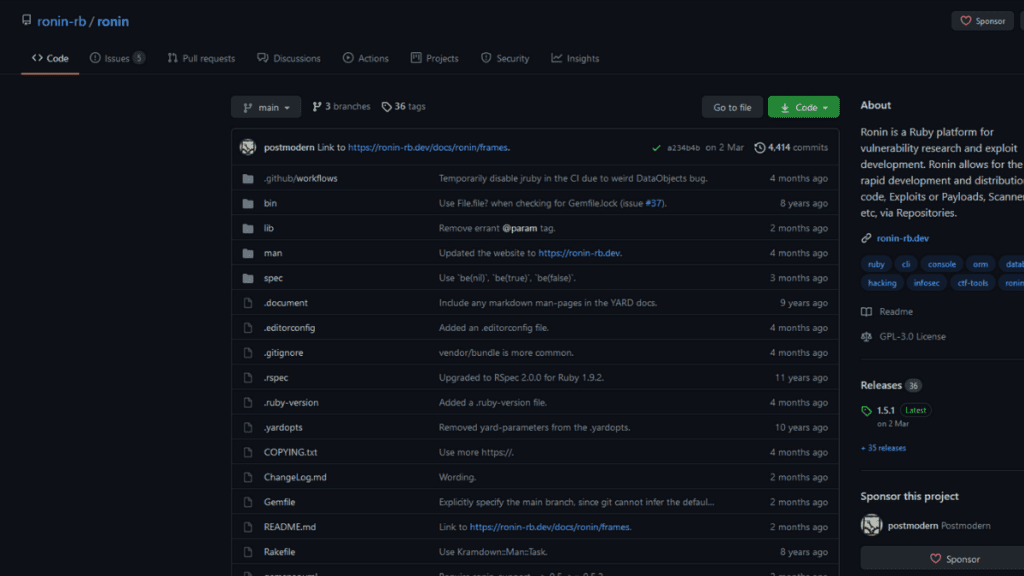1024x576 pixels.
Task: Click the console topic tag
Action: pos(942,264)
